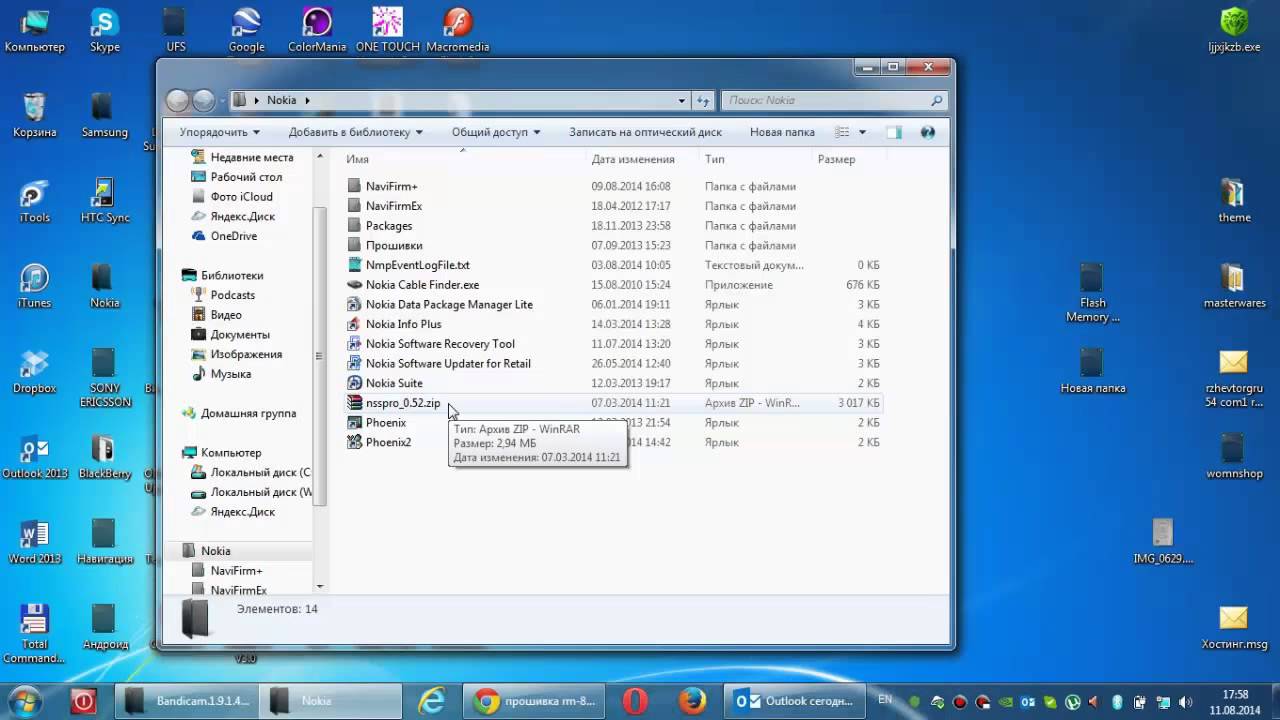Click the Firefox icon in taskbar
Image resolution: width=1280 pixels, height=720 pixels.
[x=692, y=701]
